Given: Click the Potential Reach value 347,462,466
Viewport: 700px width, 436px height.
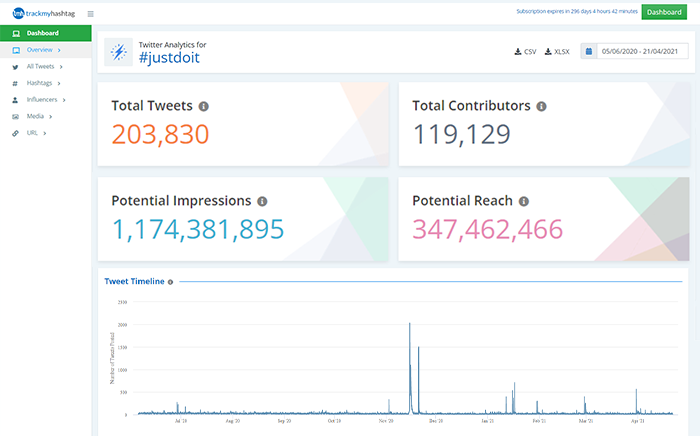Looking at the screenshot, I should pos(488,229).
